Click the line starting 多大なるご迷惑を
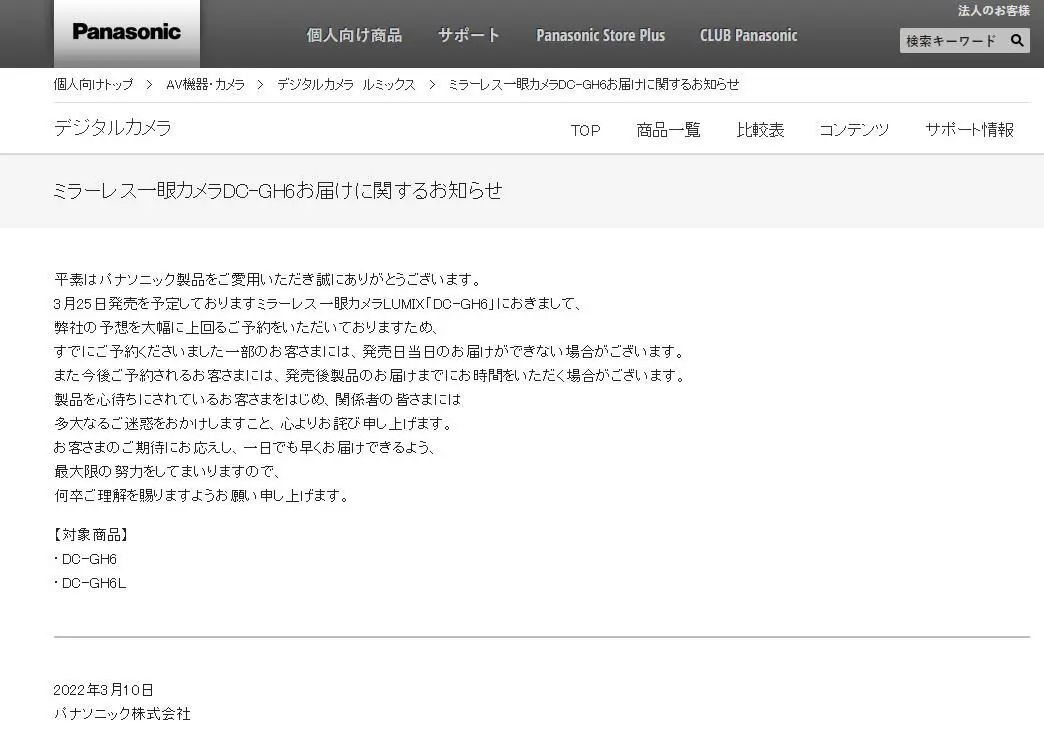This screenshot has width=1044, height=739. 254,423
